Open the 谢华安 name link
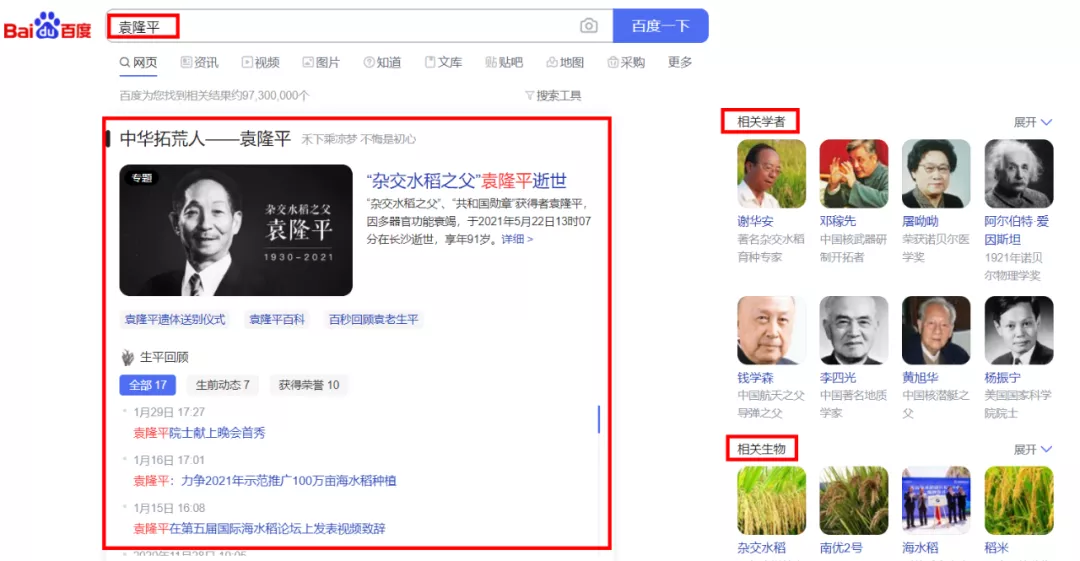This screenshot has height=561, width=1080. (755, 222)
